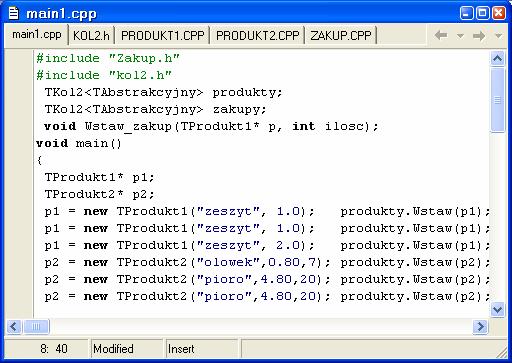Image resolution: width=512 pixels, height=363 pixels.
Task: Click the zeszyt 2.0 constructor line
Action: point(268,245)
